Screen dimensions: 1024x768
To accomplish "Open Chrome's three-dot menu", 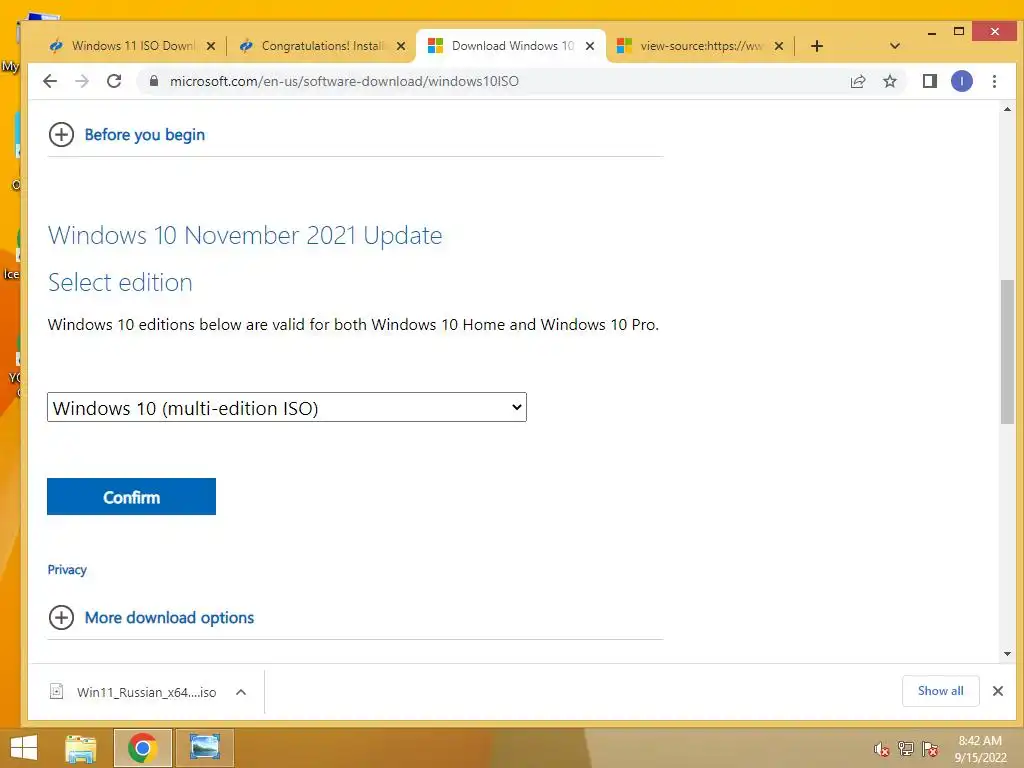I will click(994, 81).
